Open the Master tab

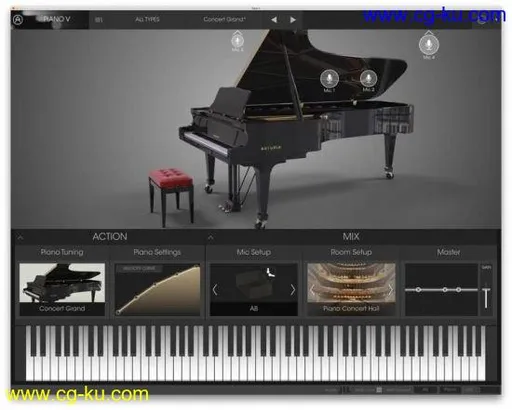point(448,252)
